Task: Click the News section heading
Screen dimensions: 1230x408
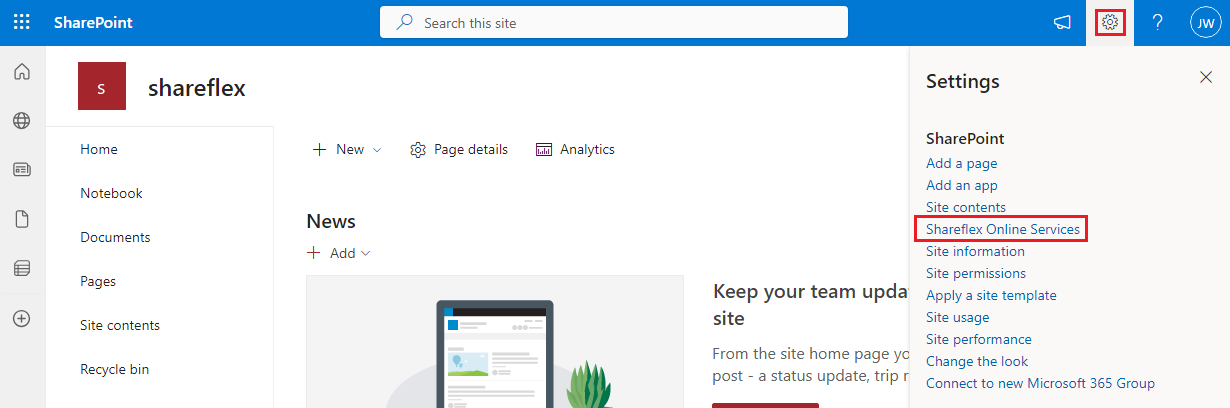Action: [x=331, y=221]
